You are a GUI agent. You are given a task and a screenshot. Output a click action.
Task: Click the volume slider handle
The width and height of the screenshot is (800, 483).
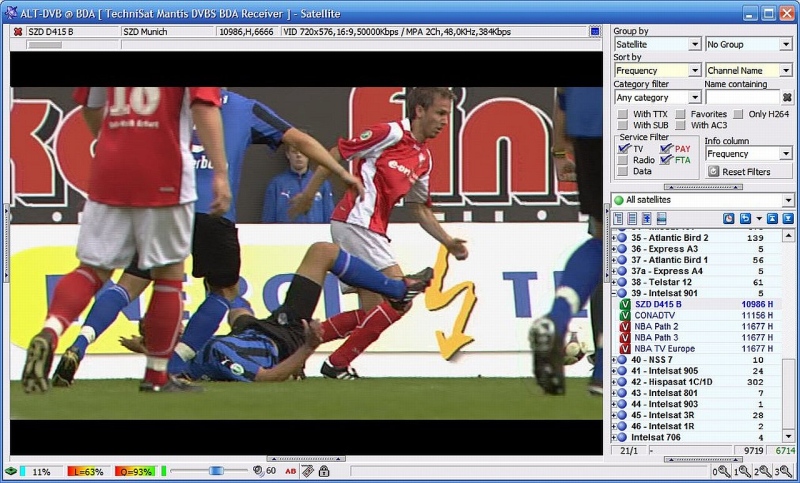[x=215, y=471]
